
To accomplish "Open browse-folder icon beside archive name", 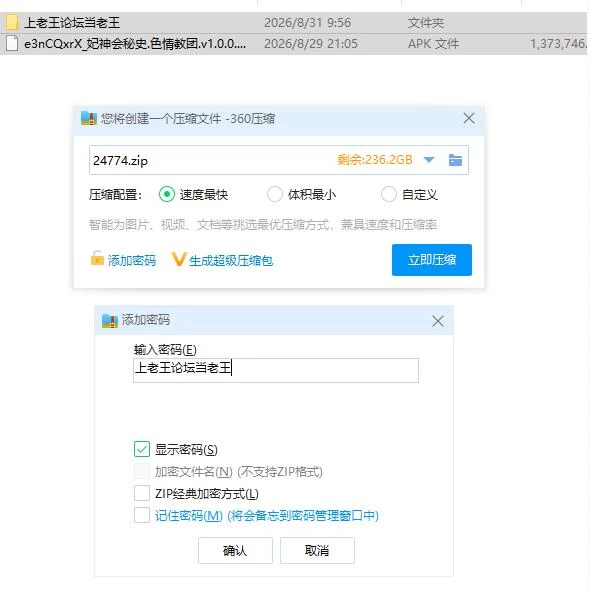I will click(455, 160).
